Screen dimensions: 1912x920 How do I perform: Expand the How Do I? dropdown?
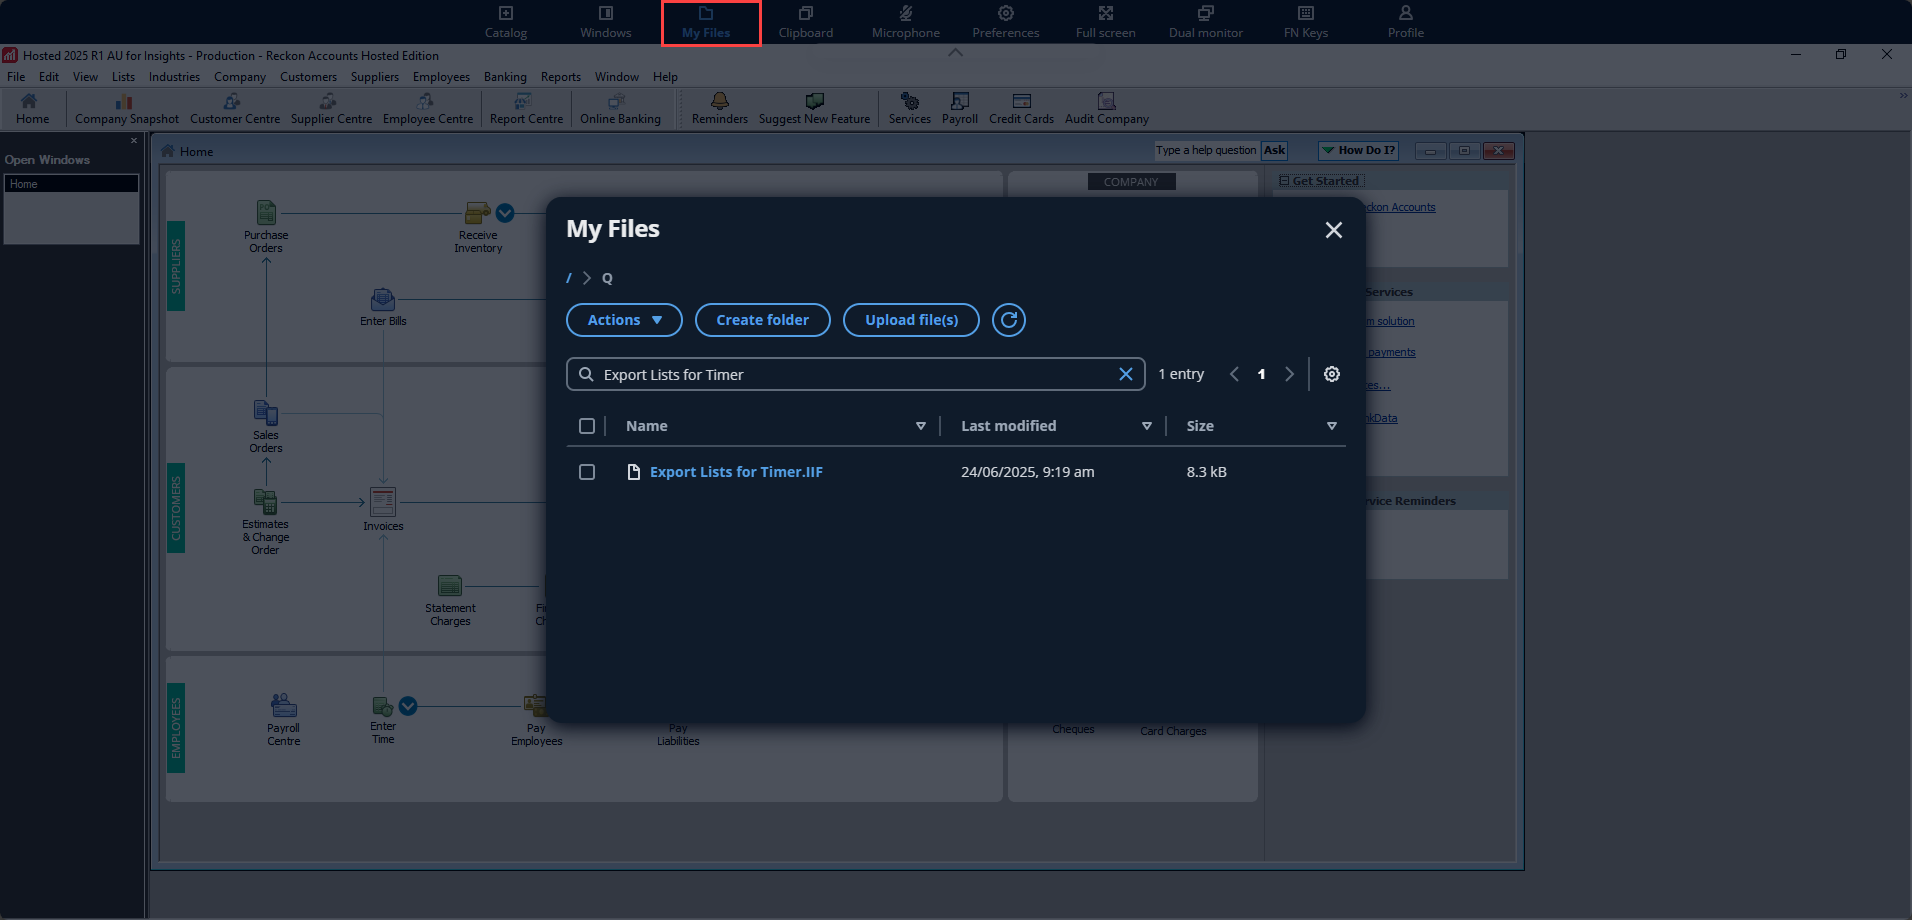1358,150
